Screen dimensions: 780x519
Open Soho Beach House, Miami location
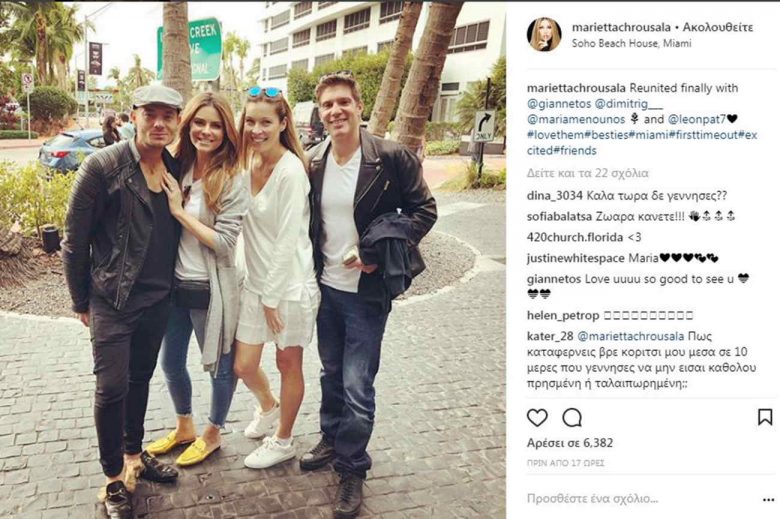coord(631,43)
